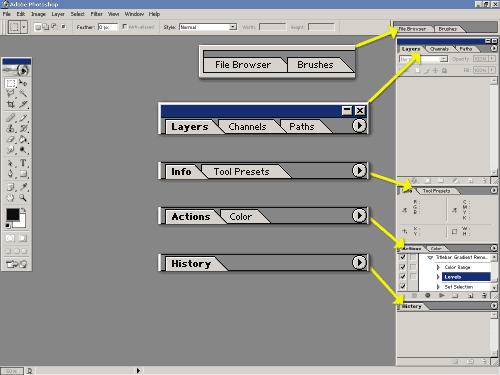Click the Feather input field
This screenshot has height=375, width=500.
point(108,27)
